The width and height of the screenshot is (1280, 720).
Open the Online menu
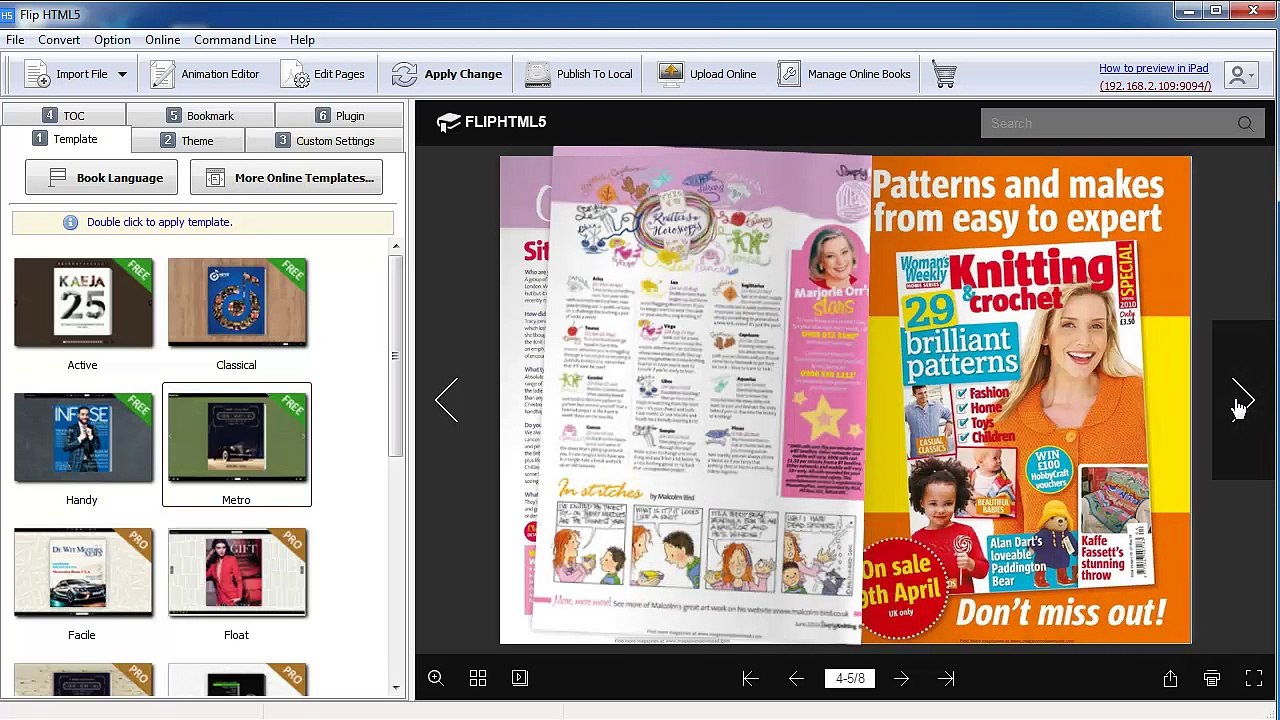click(x=162, y=40)
